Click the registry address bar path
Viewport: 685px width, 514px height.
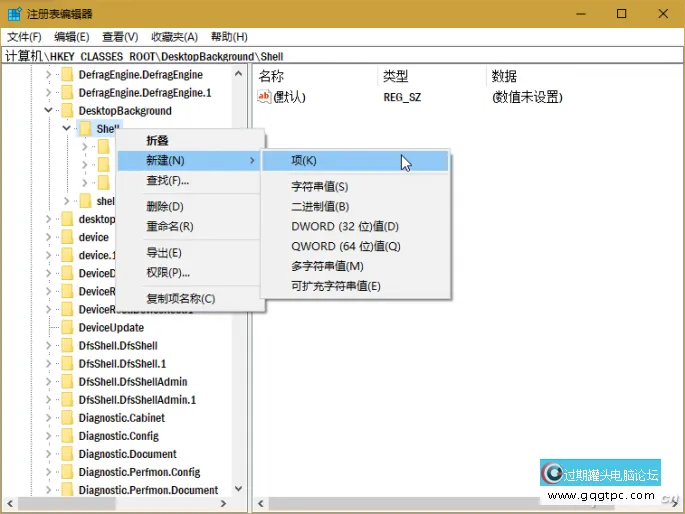(342, 56)
